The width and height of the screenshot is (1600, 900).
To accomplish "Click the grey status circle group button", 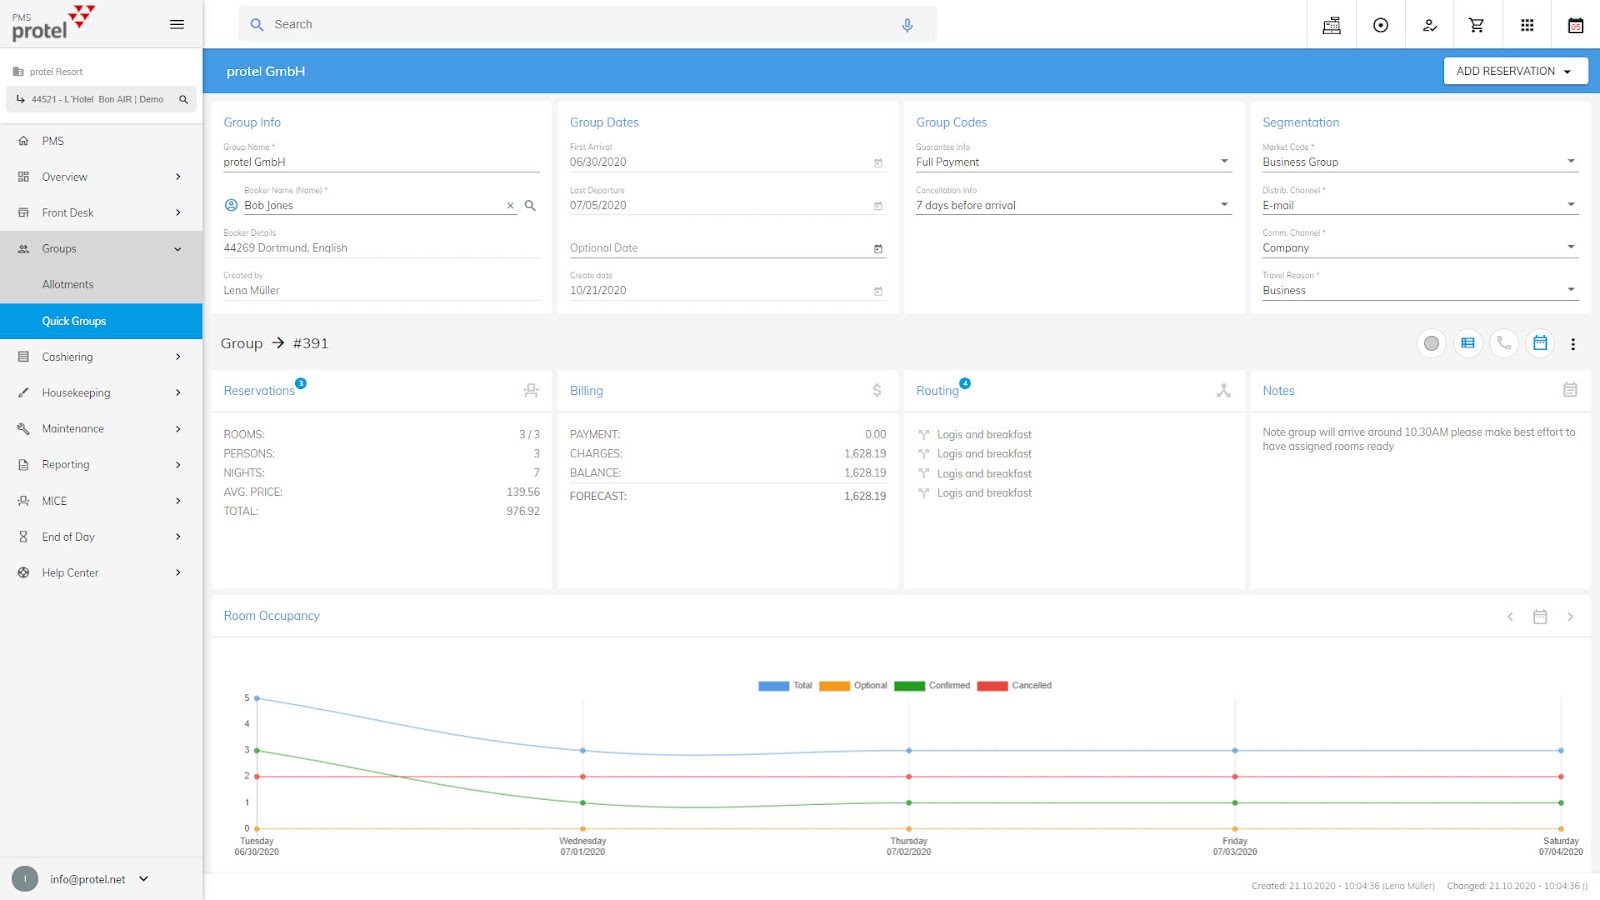I will pyautogui.click(x=1431, y=343).
